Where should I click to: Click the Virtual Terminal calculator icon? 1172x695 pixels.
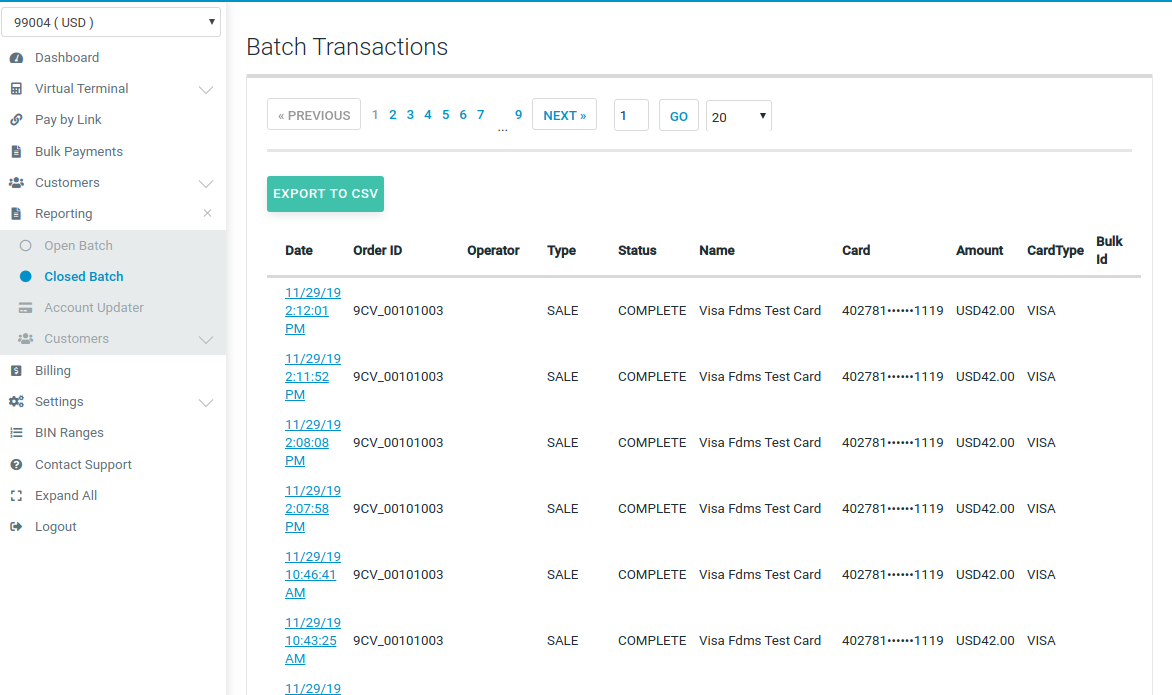point(16,89)
